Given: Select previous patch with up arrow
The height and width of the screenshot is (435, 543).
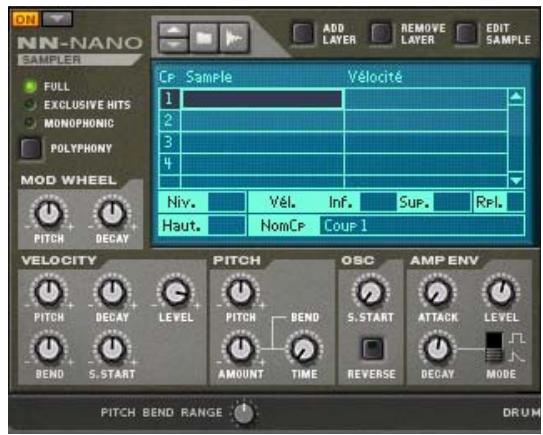Looking at the screenshot, I should click(x=173, y=30).
